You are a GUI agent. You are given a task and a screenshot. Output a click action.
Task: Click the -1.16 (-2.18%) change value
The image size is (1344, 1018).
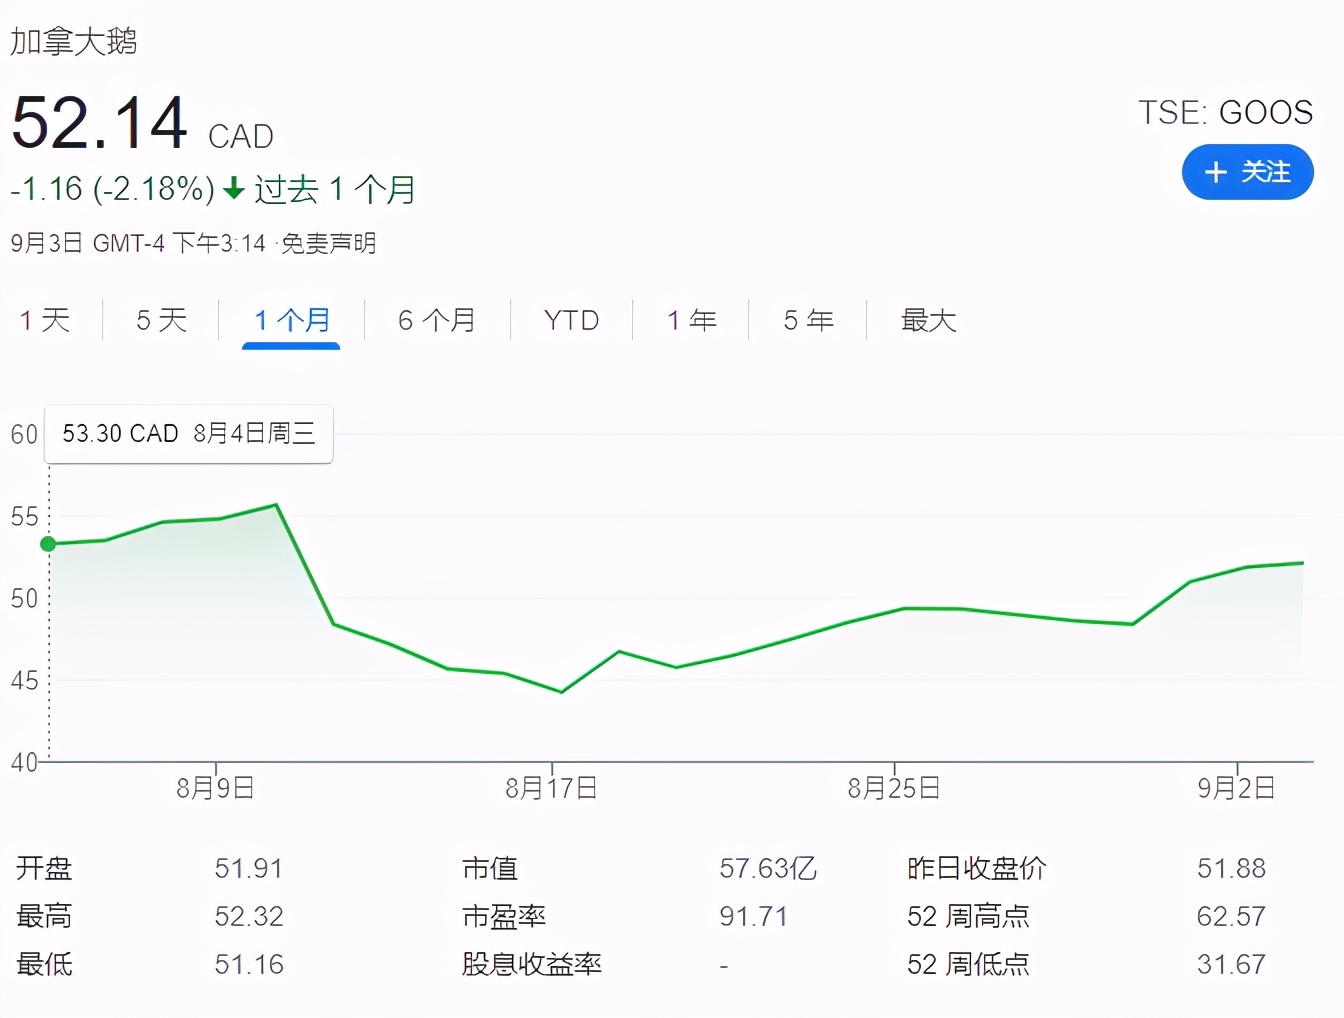(112, 188)
